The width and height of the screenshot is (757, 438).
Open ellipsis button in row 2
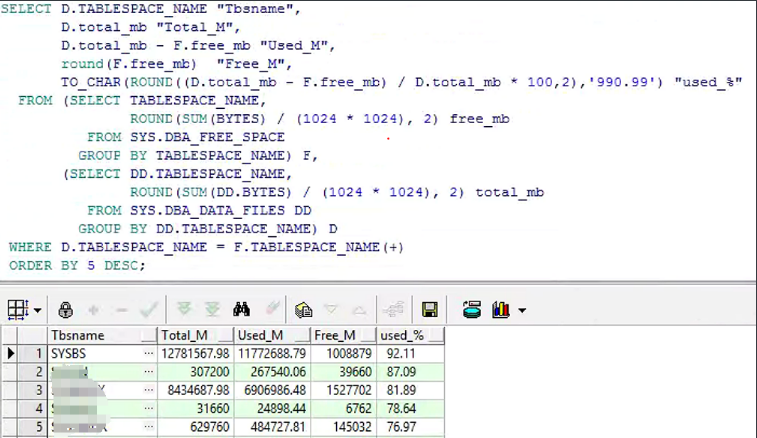point(149,372)
